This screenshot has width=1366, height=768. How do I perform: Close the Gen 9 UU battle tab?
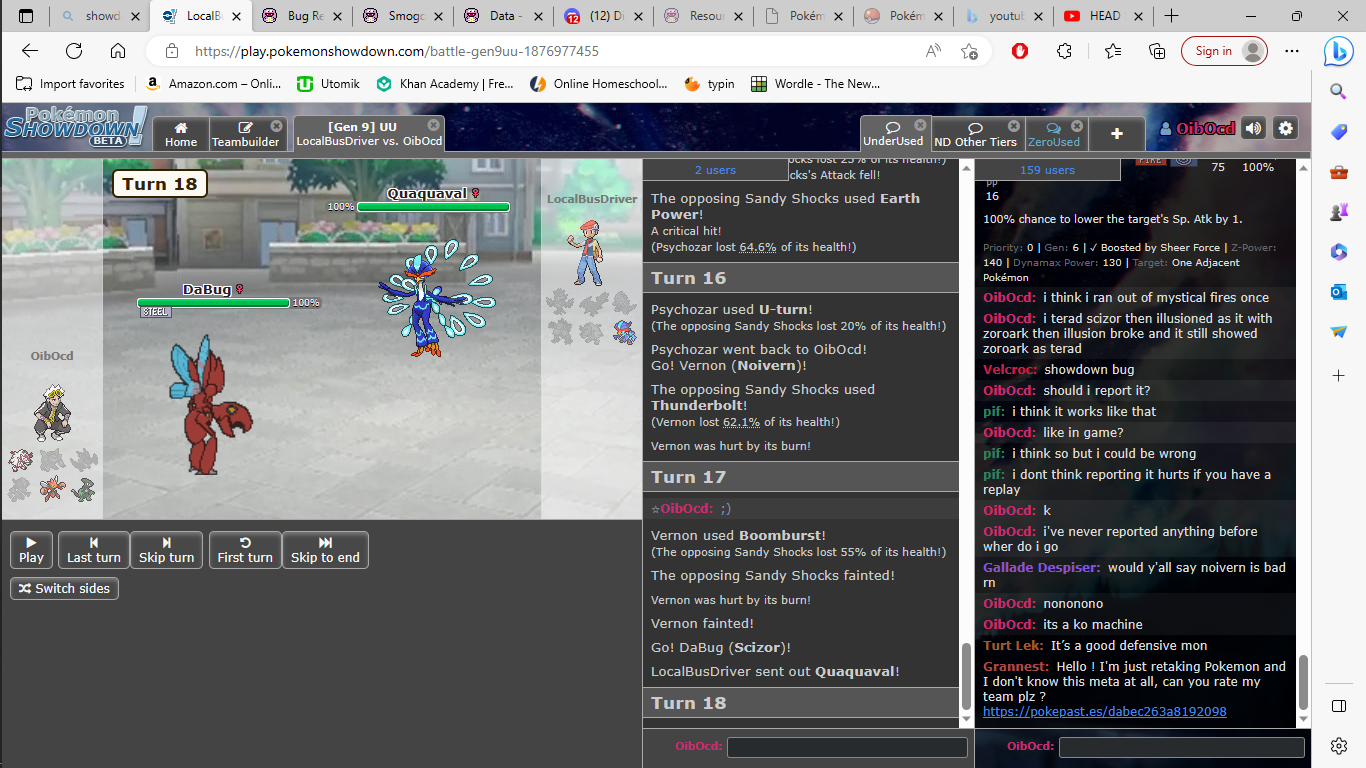[x=433, y=125]
